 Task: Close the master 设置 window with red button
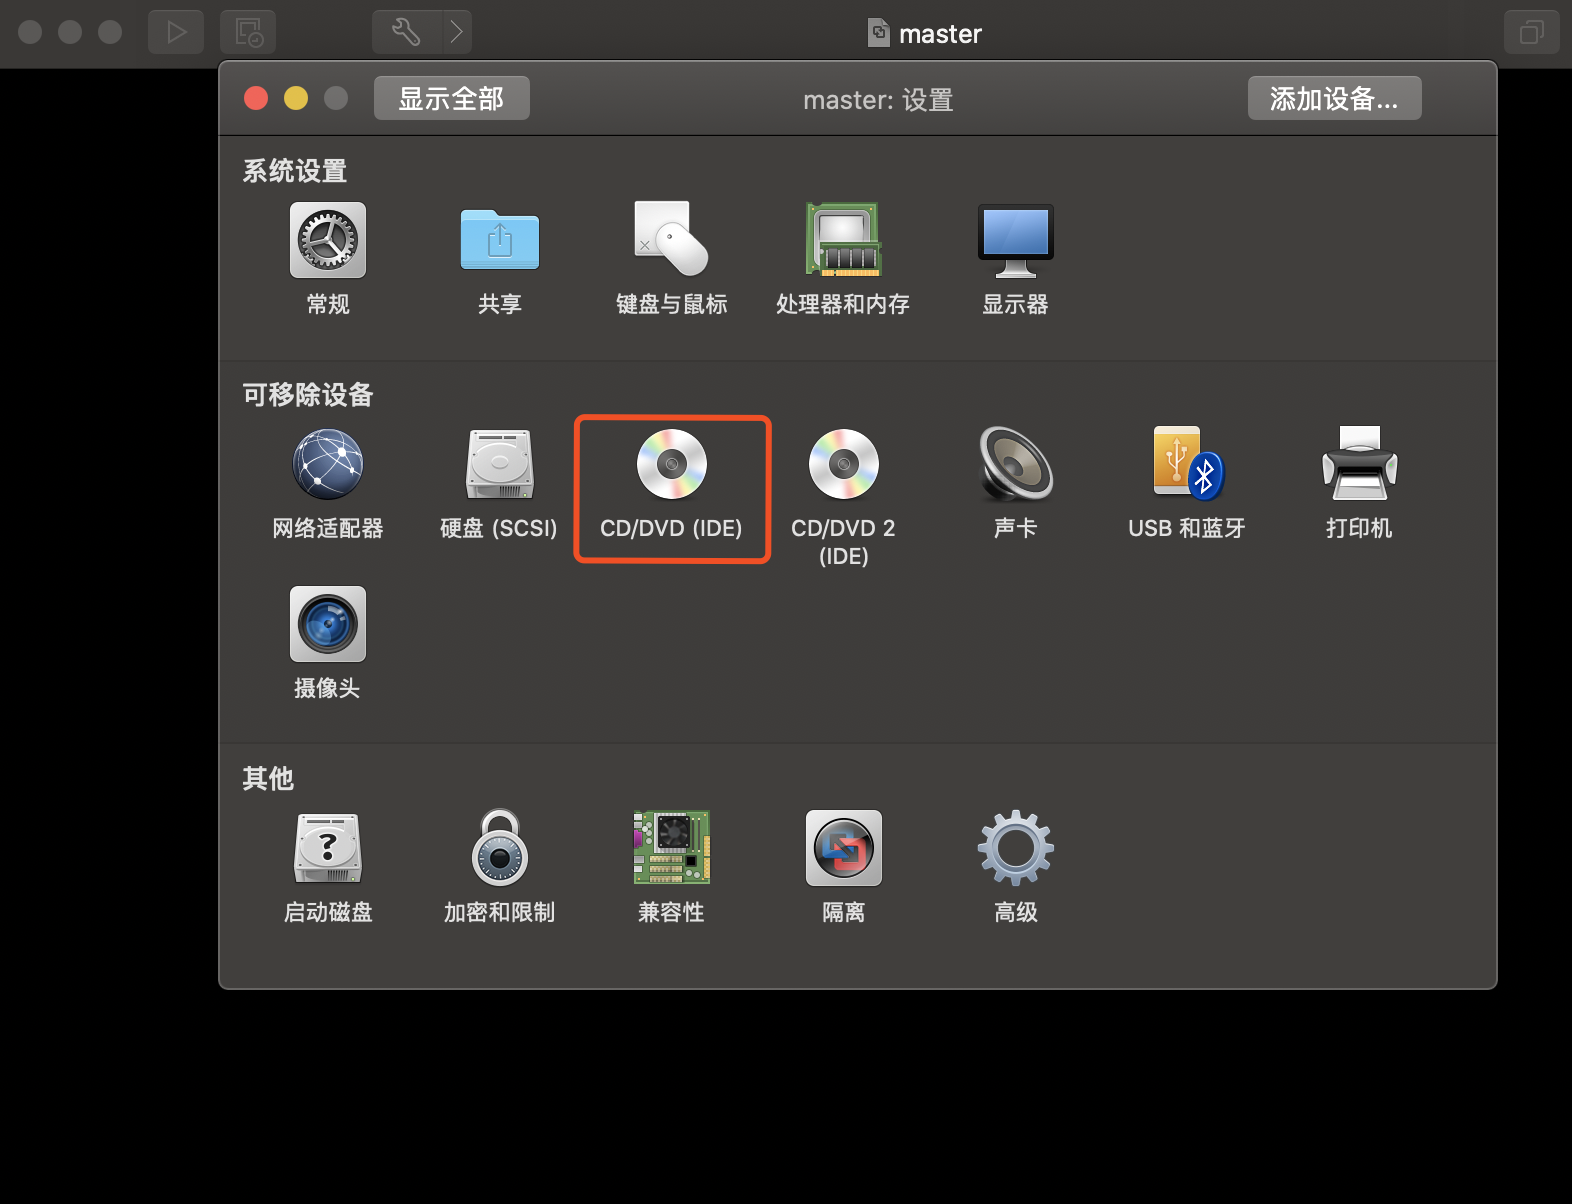pyautogui.click(x=256, y=98)
